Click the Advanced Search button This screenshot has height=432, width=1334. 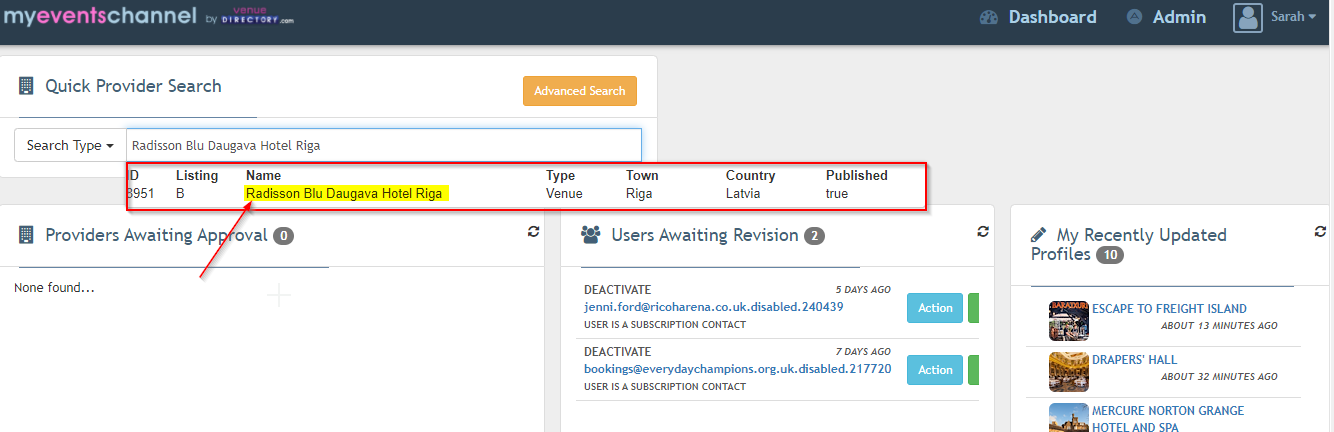pos(580,91)
